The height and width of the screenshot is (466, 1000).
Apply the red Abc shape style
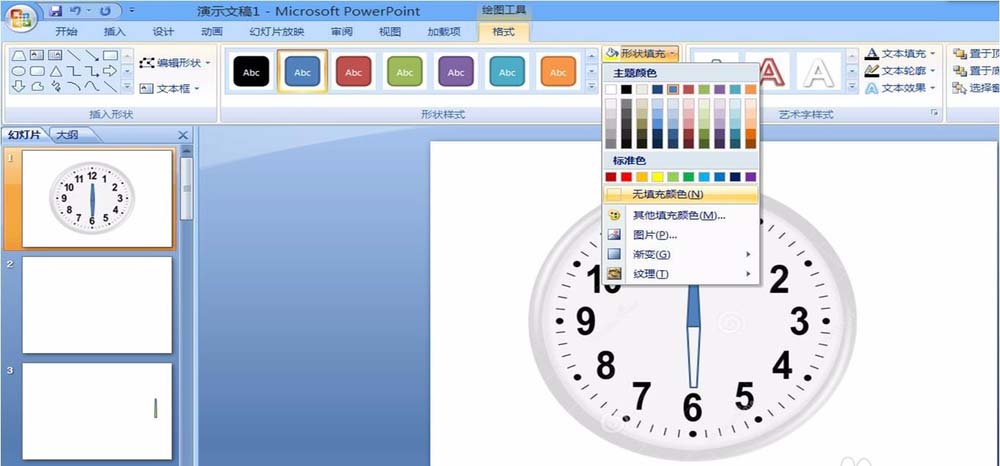353,72
